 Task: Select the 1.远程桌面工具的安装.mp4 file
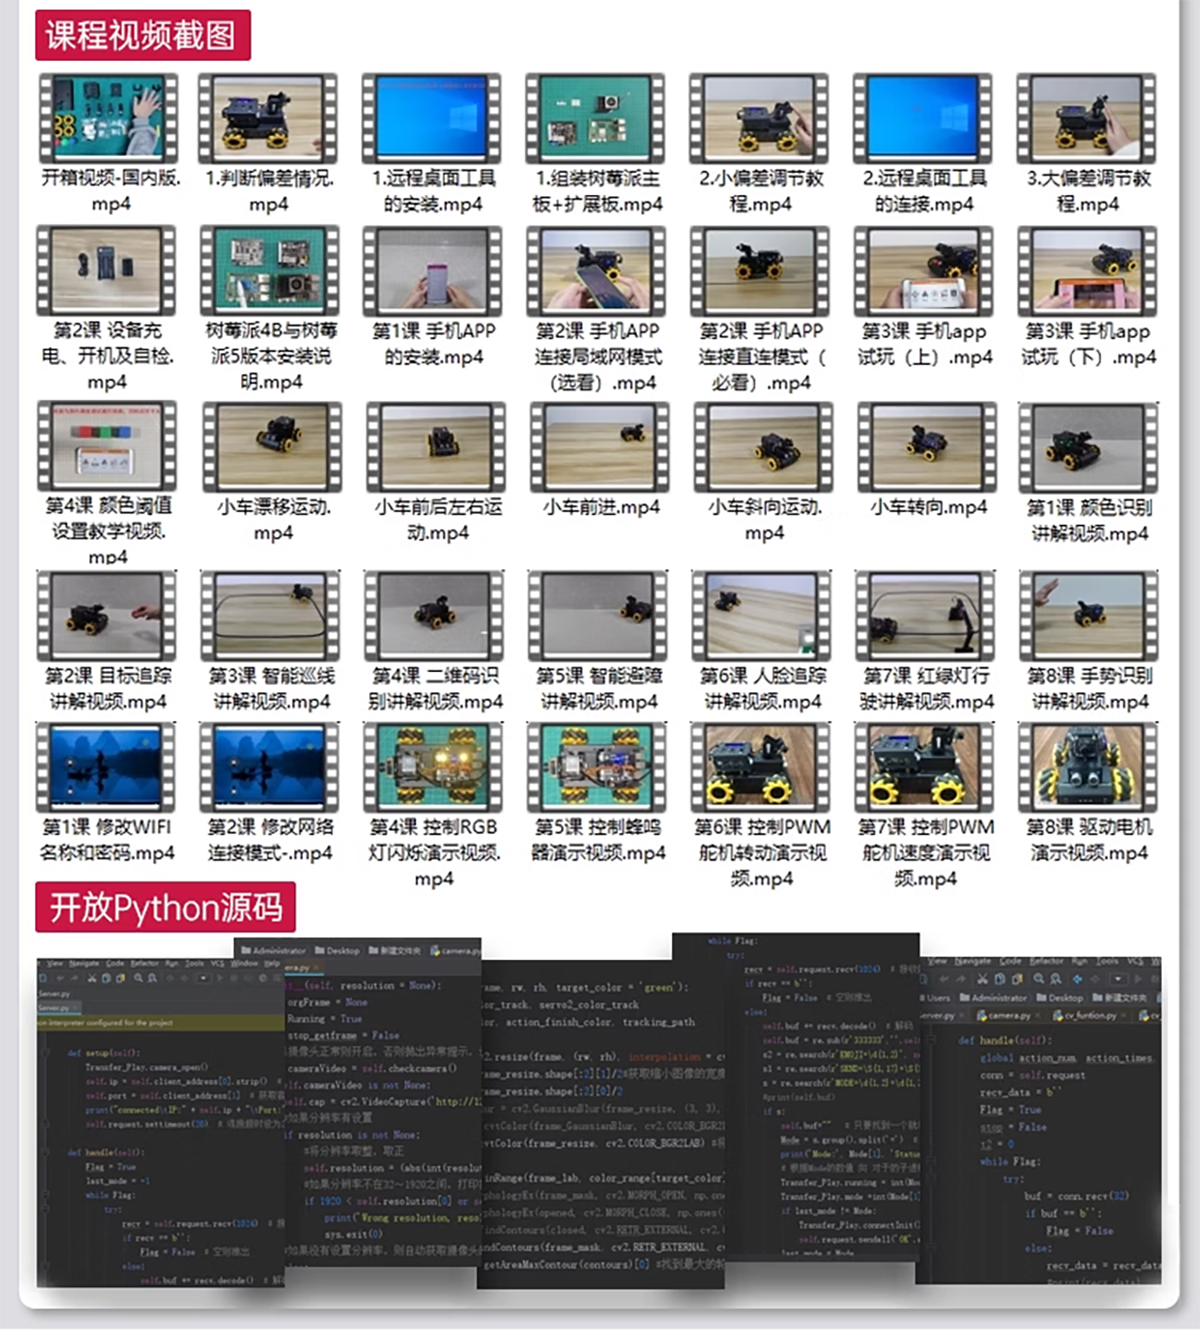click(x=432, y=119)
